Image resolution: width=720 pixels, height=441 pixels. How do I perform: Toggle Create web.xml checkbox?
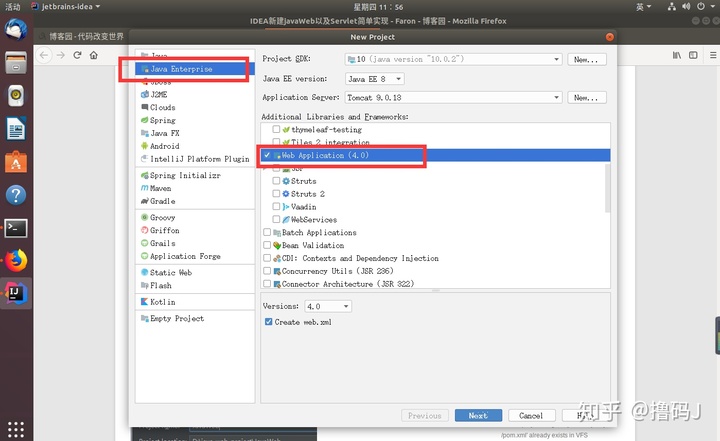269,322
